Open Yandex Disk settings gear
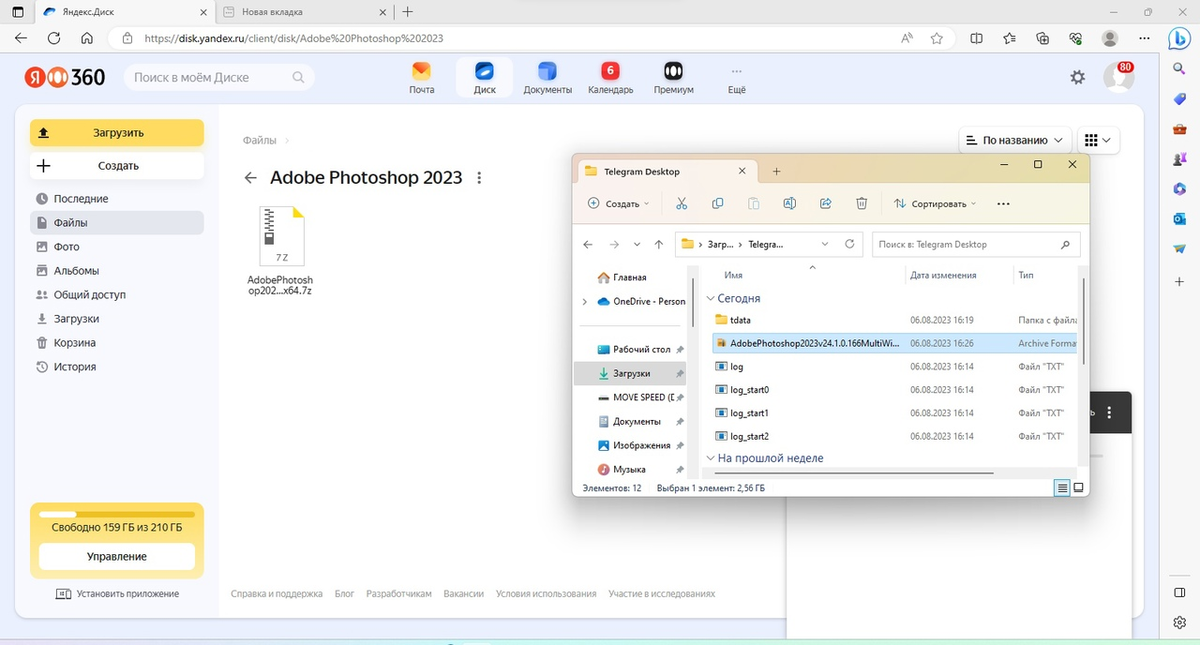Image resolution: width=1200 pixels, height=645 pixels. point(1077,77)
